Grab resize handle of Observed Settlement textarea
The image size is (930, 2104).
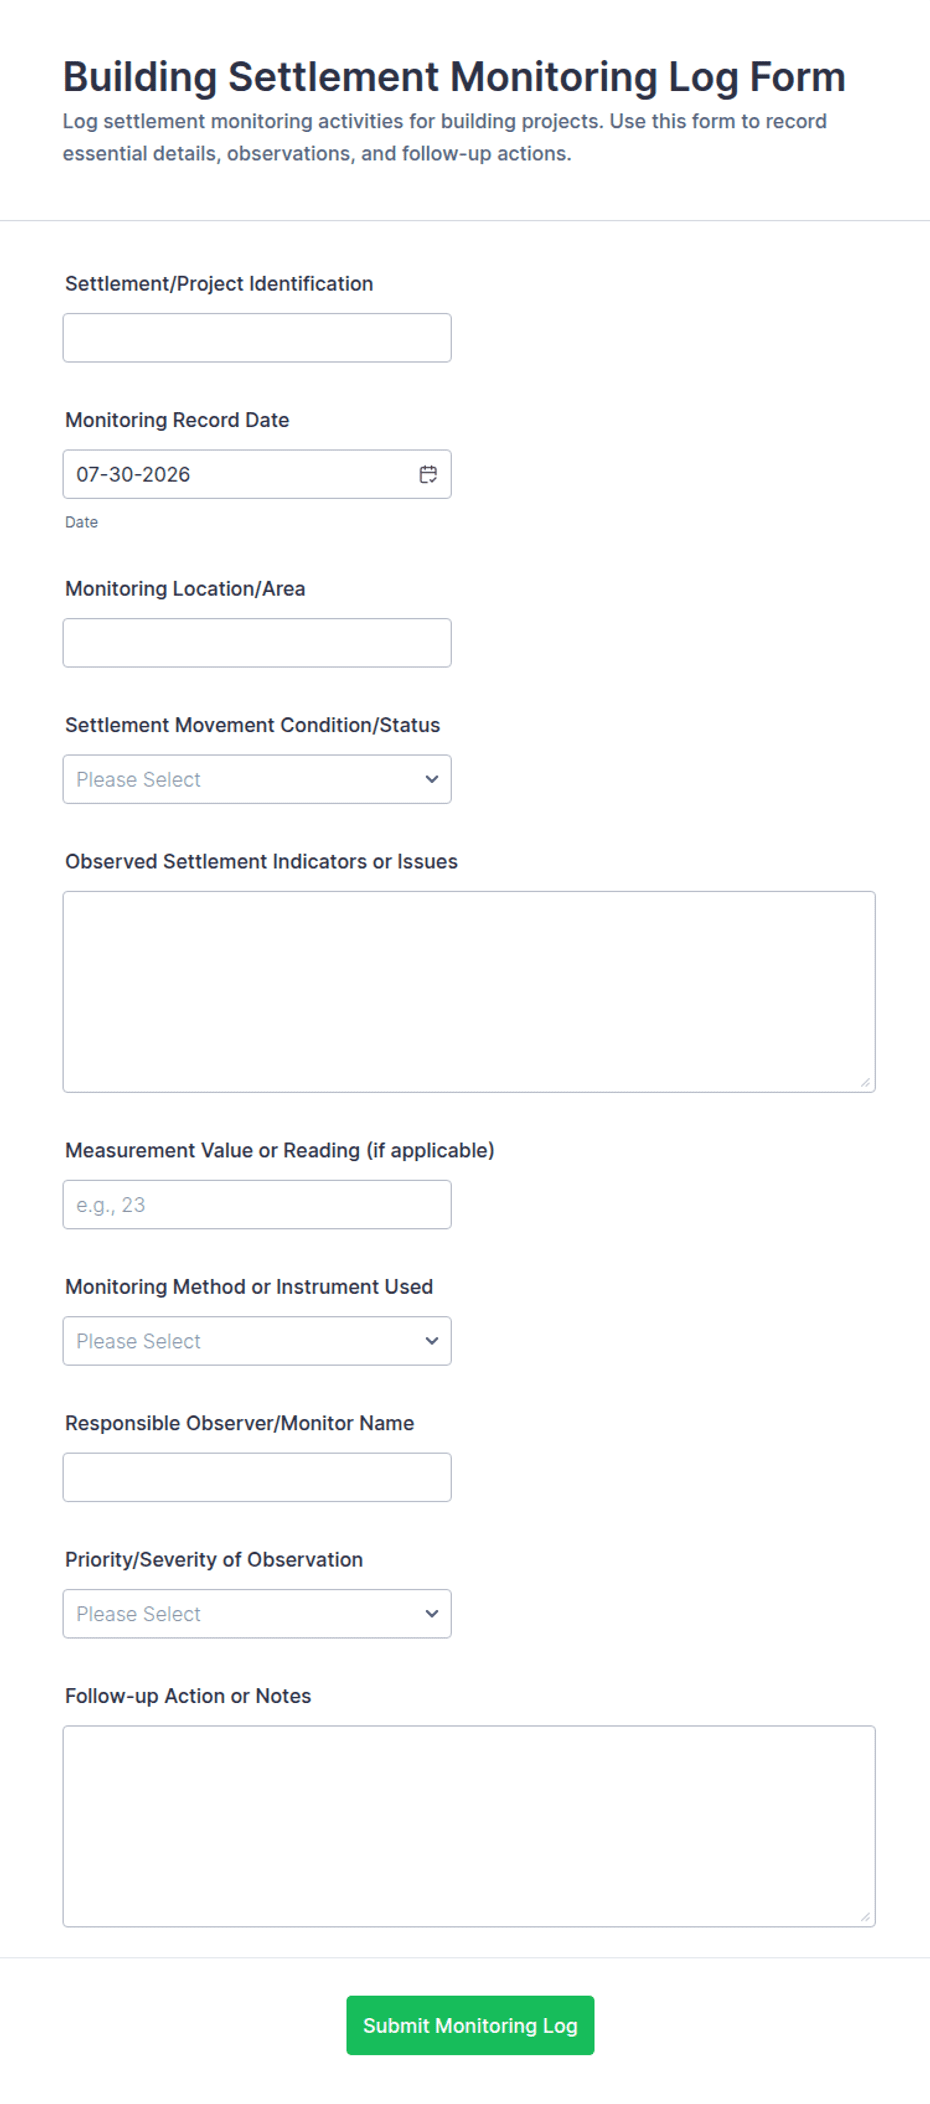pos(865,1082)
